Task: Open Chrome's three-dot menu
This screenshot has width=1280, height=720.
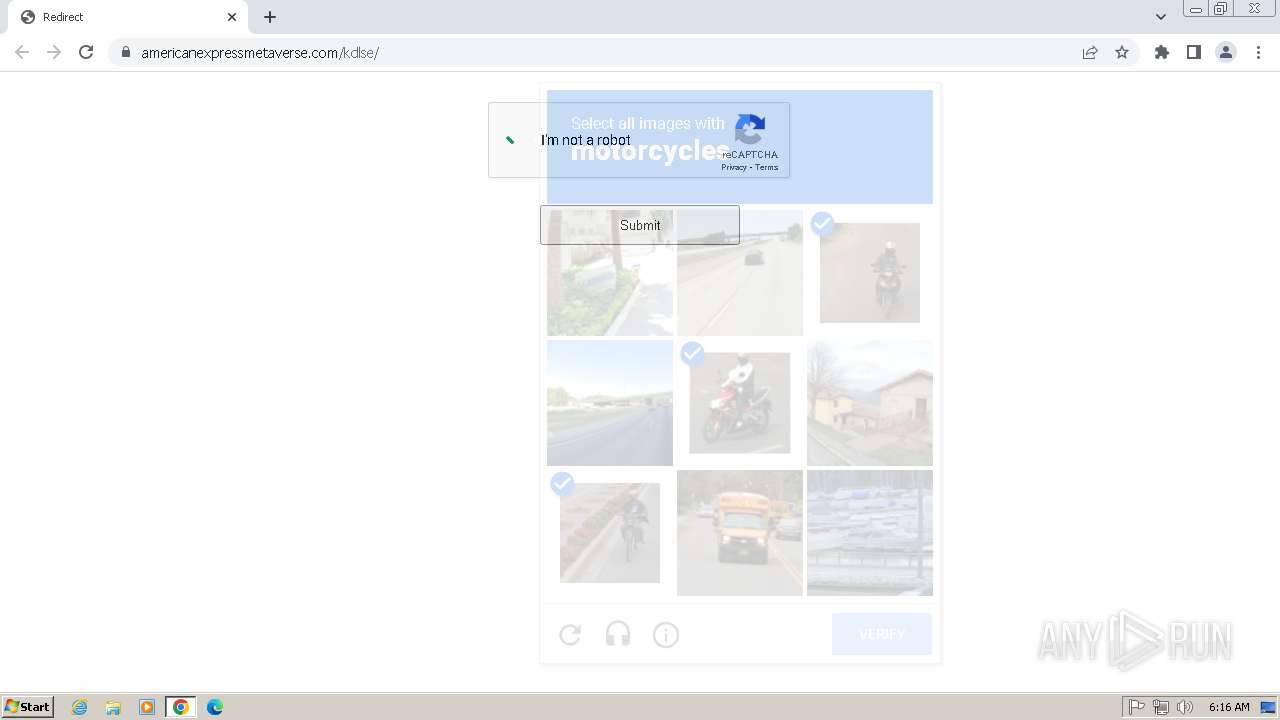Action: [1258, 52]
